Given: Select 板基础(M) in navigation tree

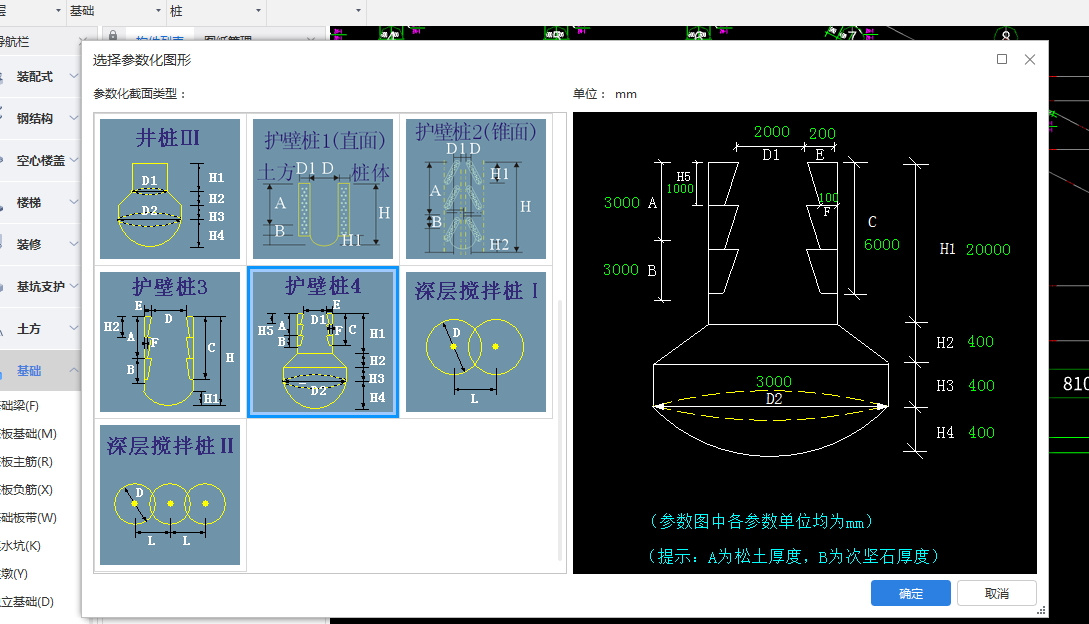Looking at the screenshot, I should [29, 434].
